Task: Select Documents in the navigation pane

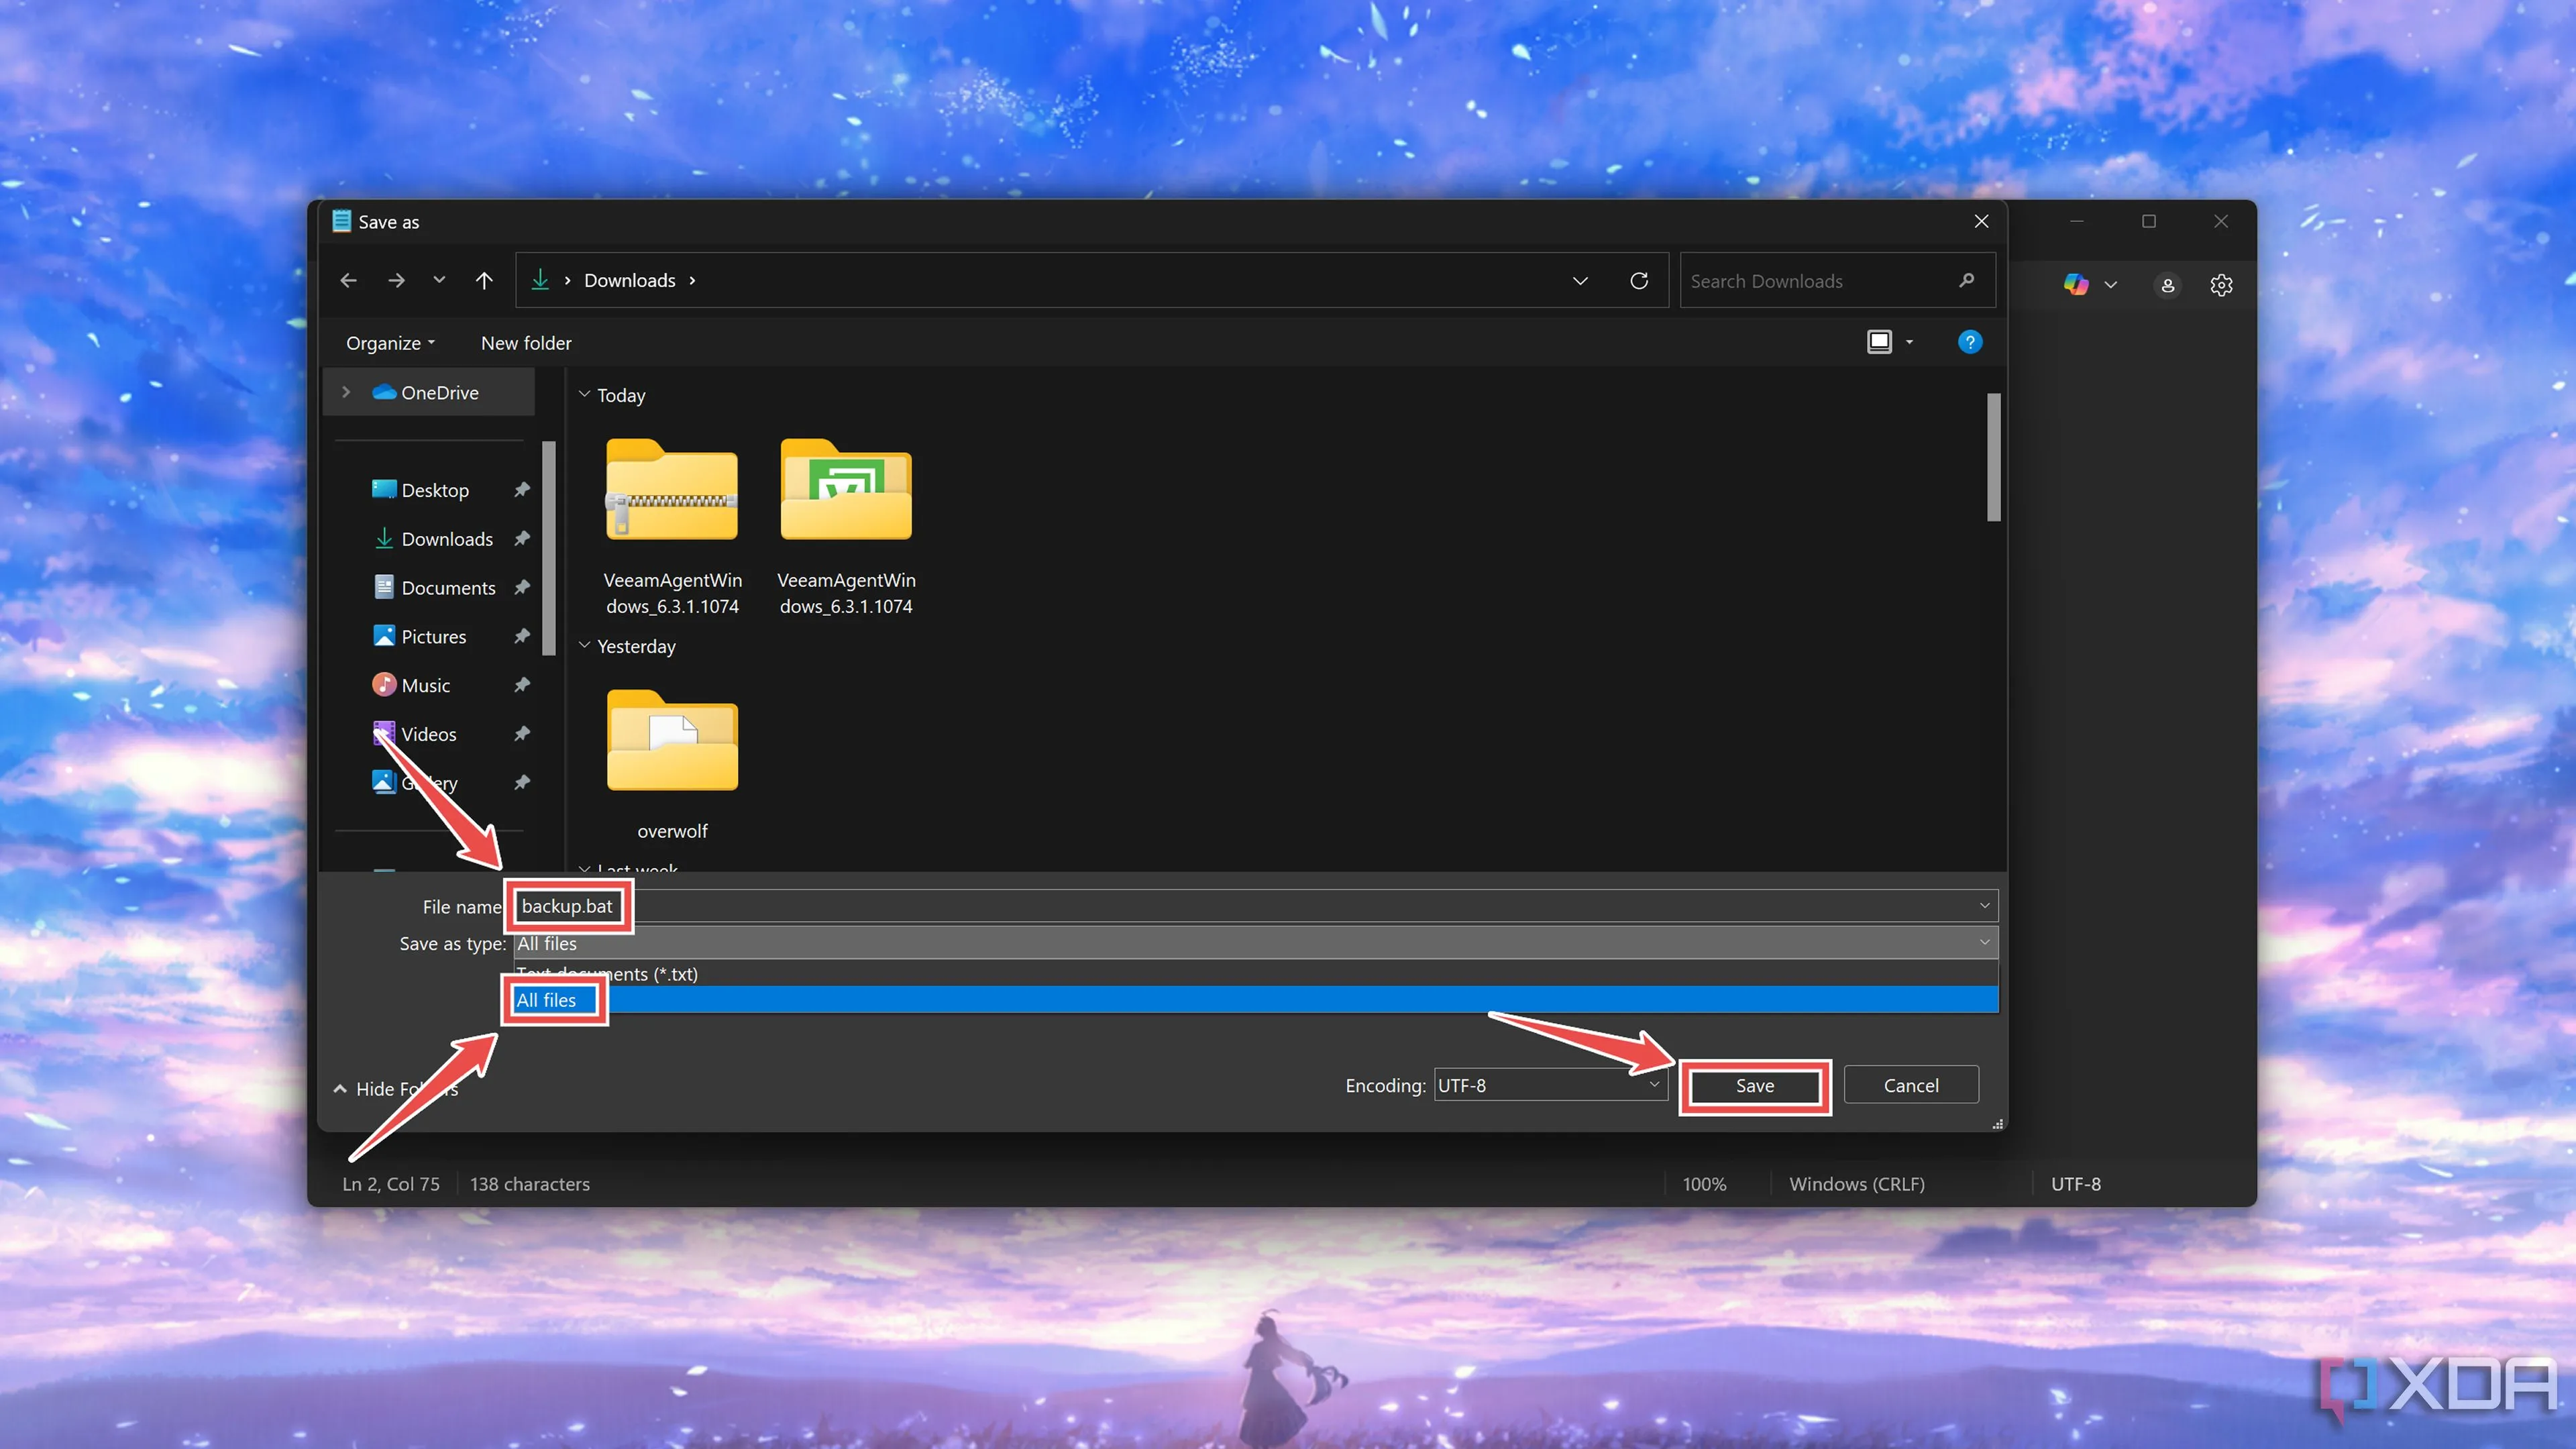Action: pos(447,588)
